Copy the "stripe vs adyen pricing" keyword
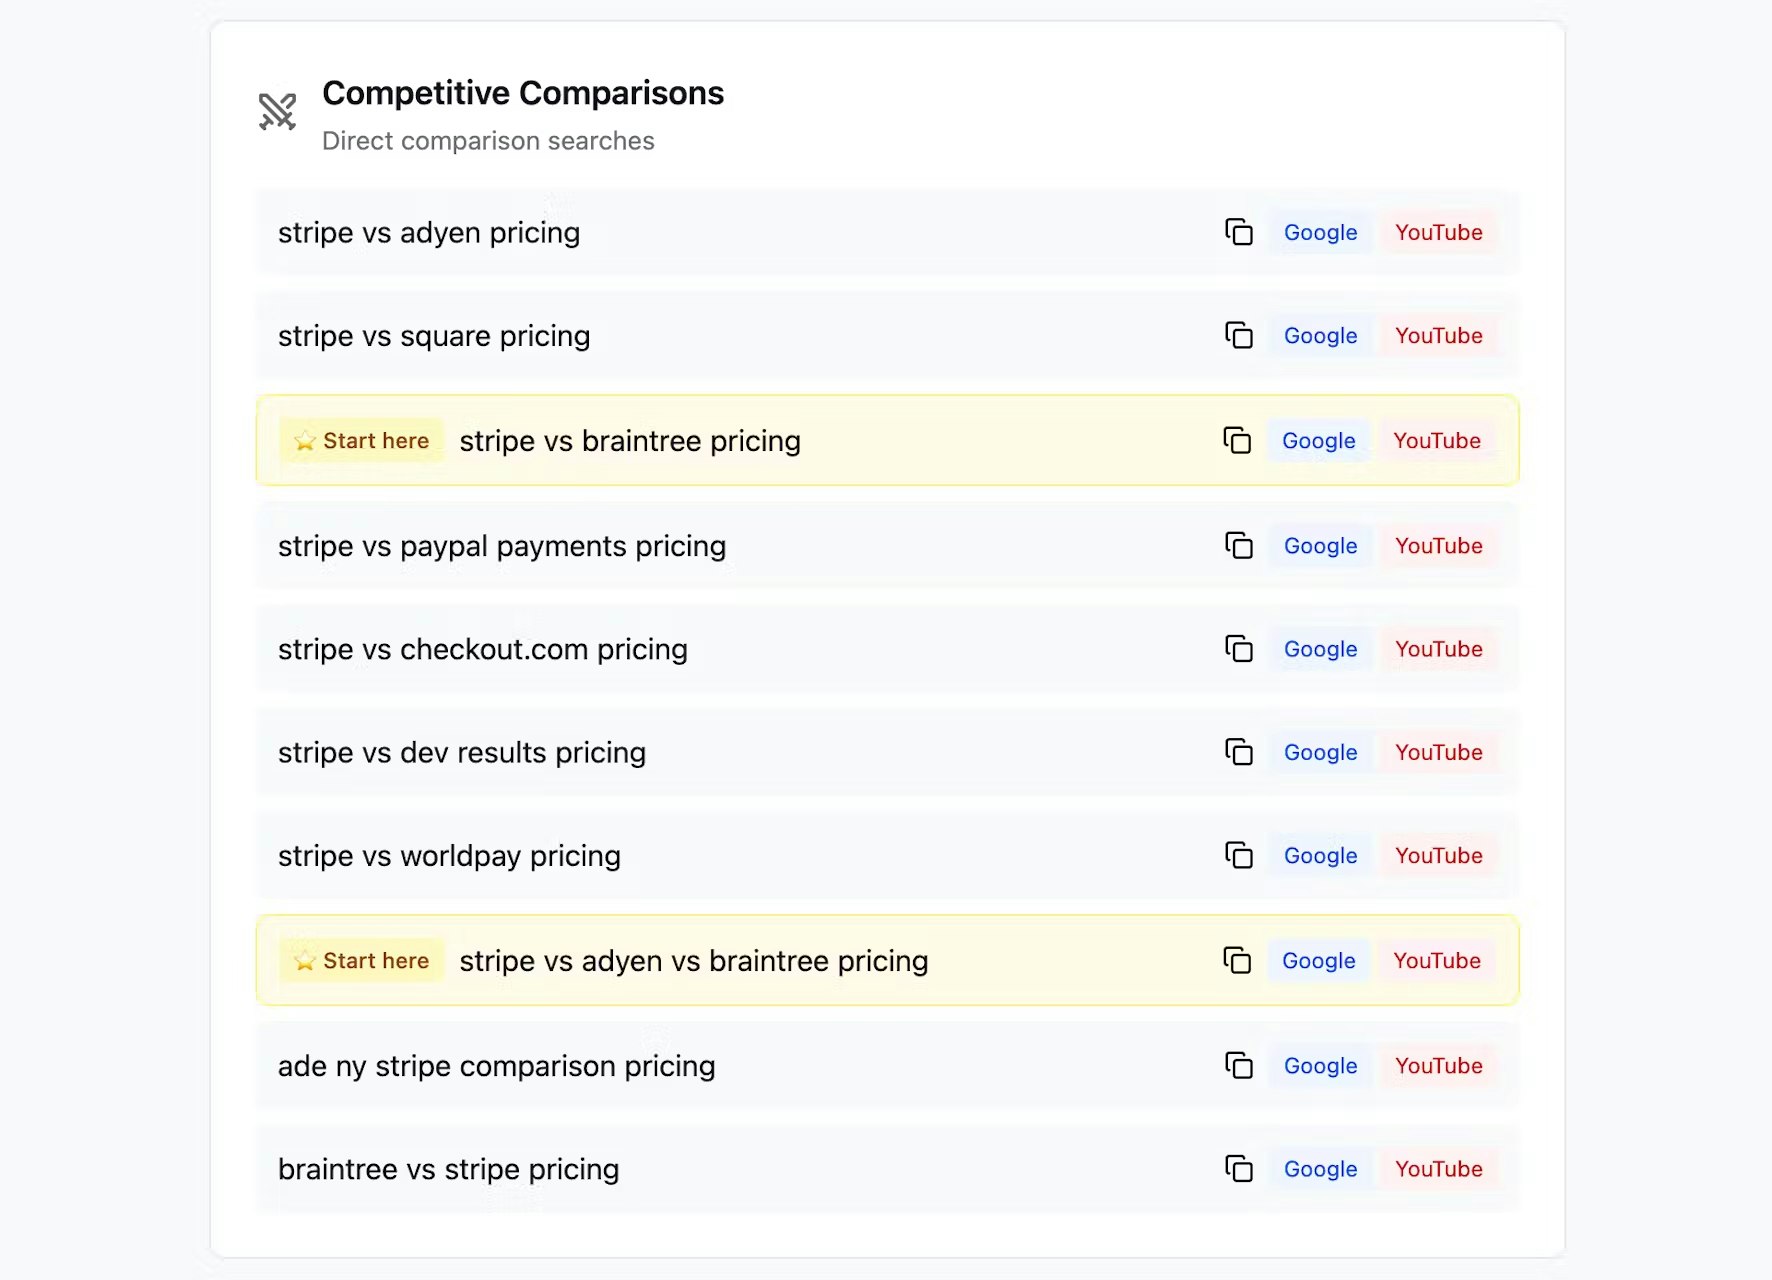Viewport: 1772px width, 1280px height. pos(1239,232)
